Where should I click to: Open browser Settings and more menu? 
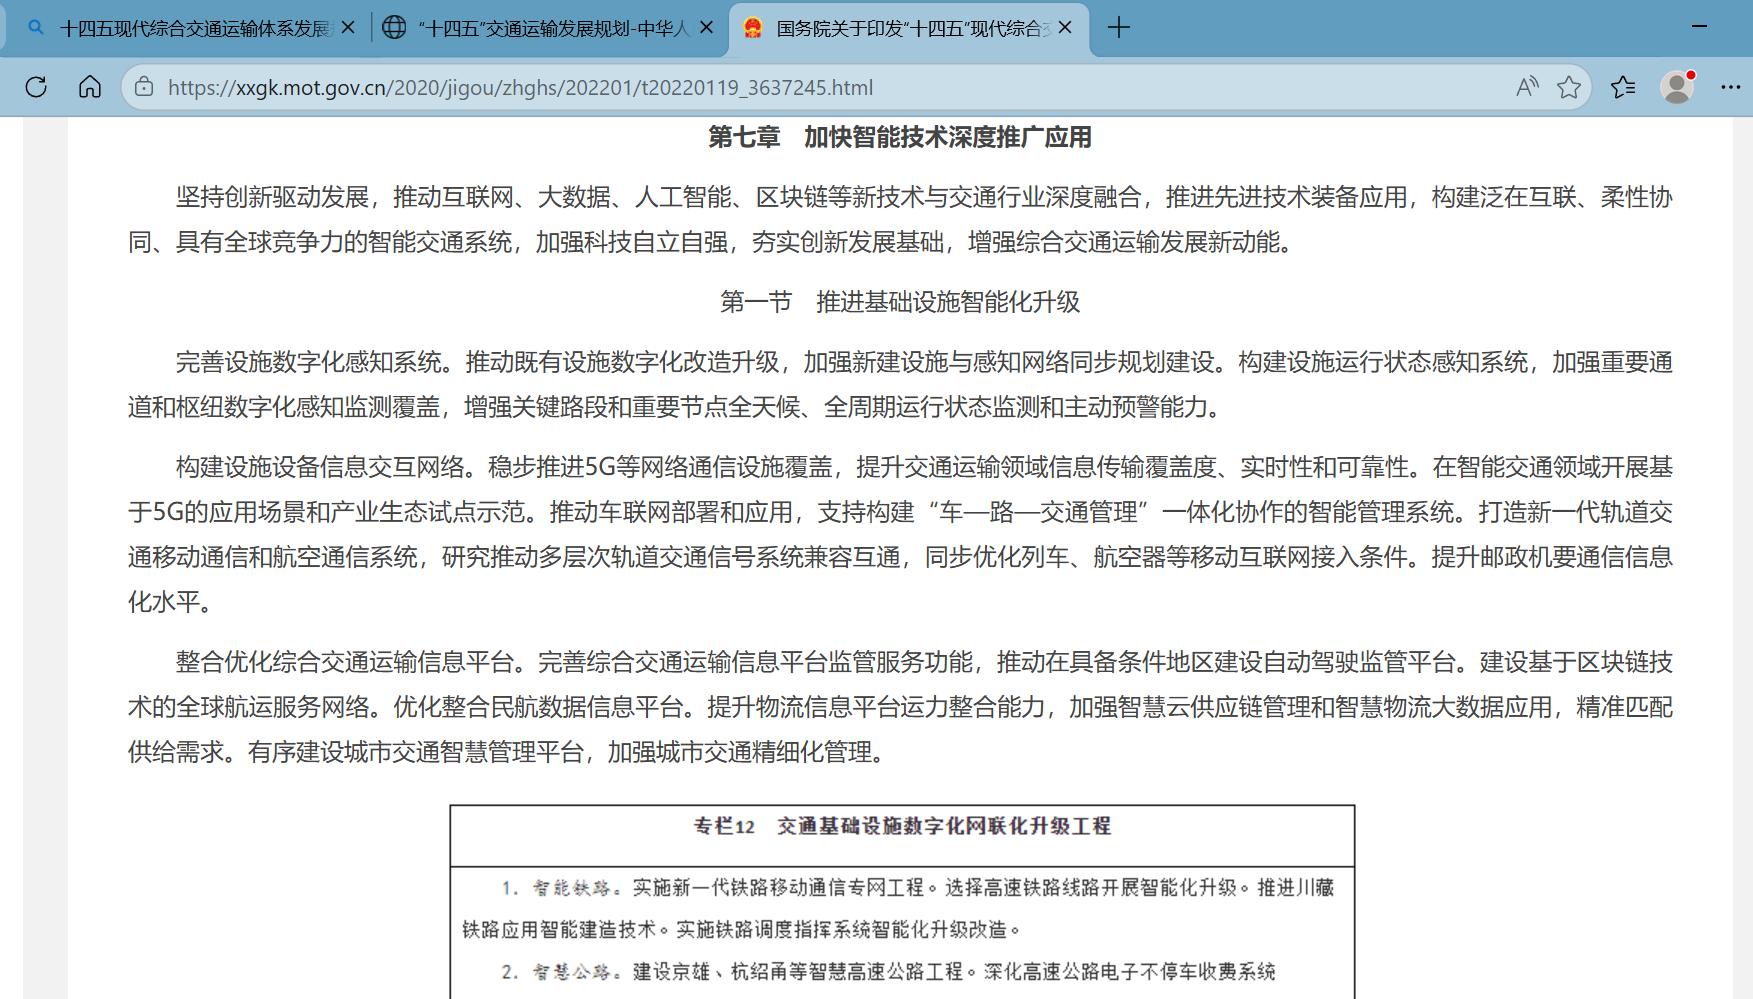coord(1731,87)
